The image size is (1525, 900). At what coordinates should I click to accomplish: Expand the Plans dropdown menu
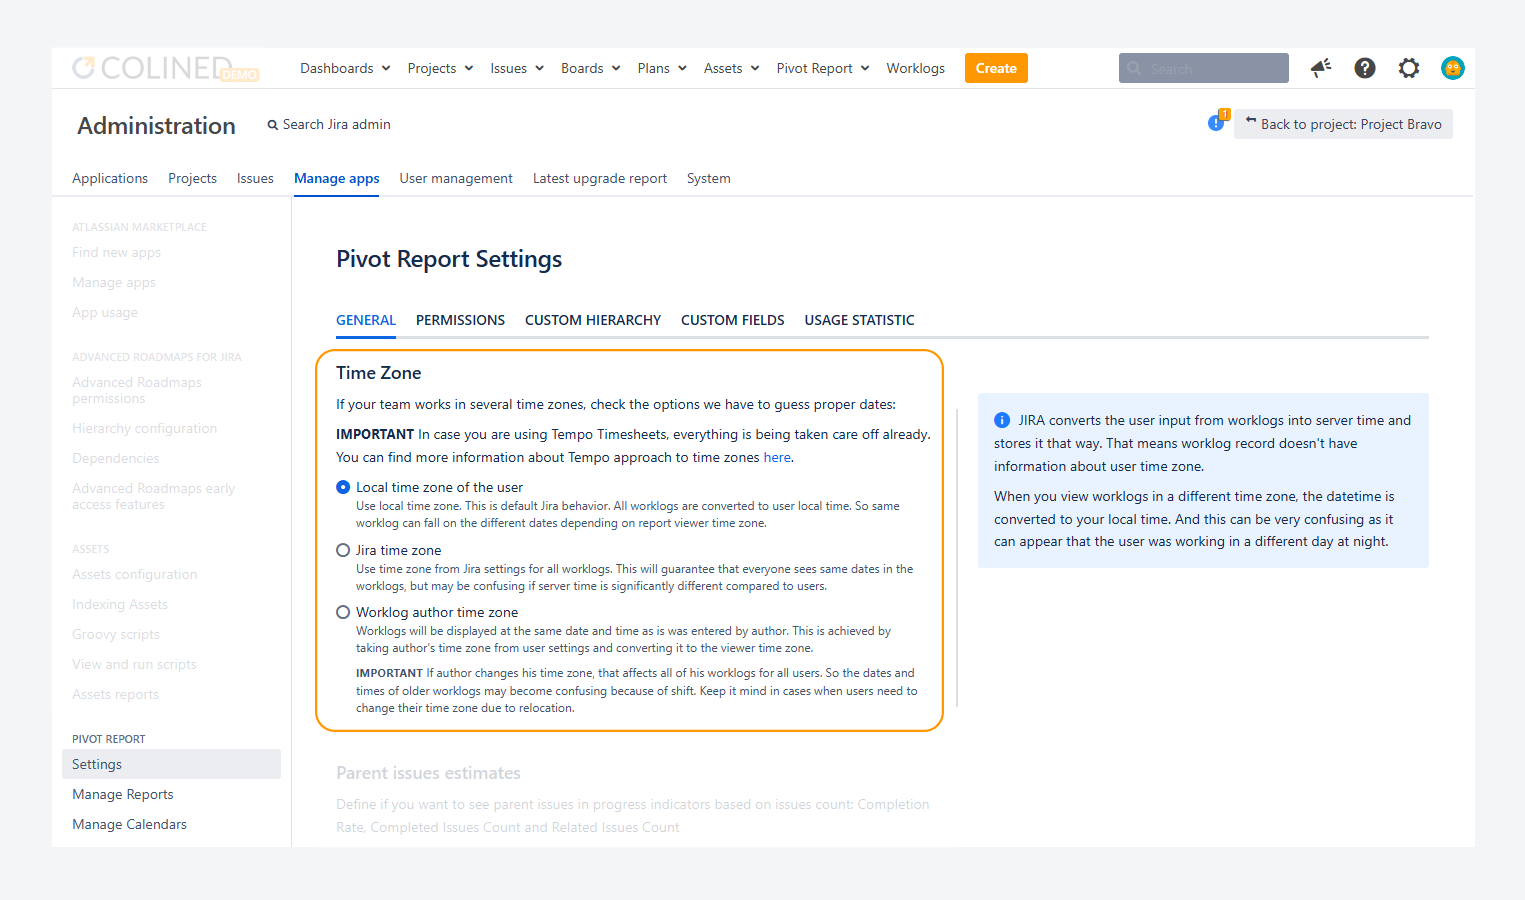coord(662,68)
